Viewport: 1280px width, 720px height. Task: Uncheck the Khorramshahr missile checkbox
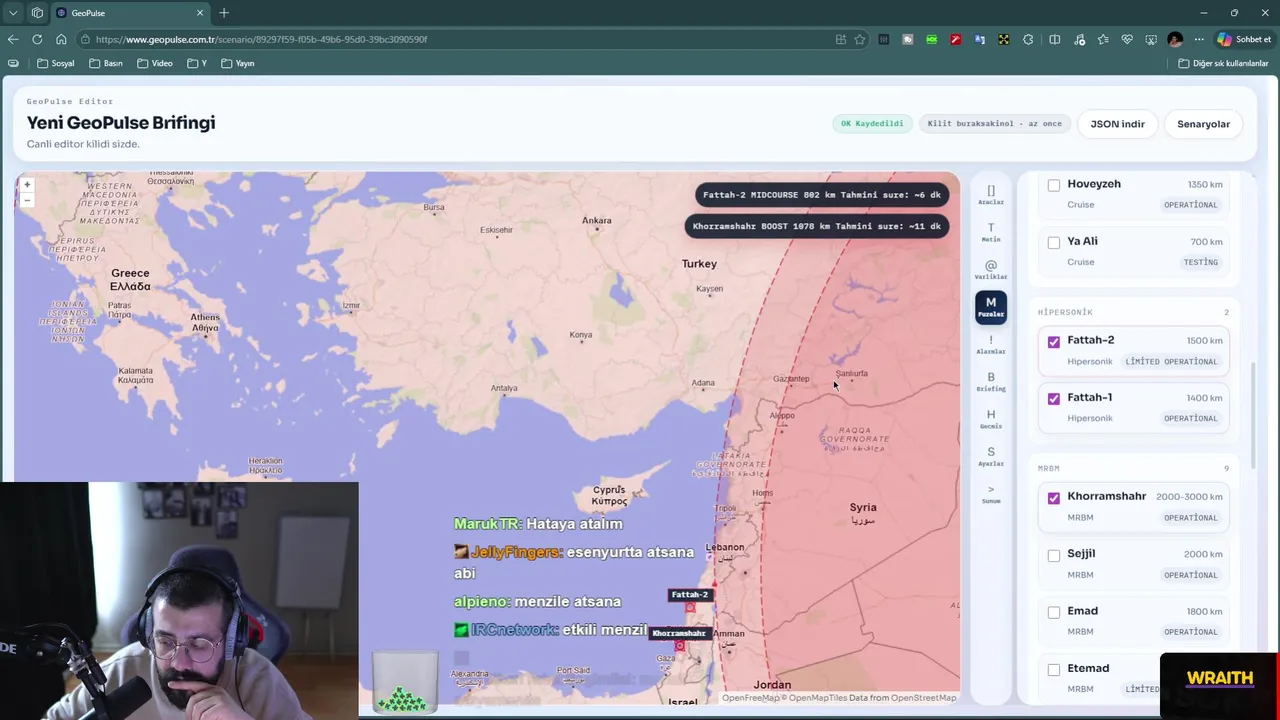pos(1054,498)
